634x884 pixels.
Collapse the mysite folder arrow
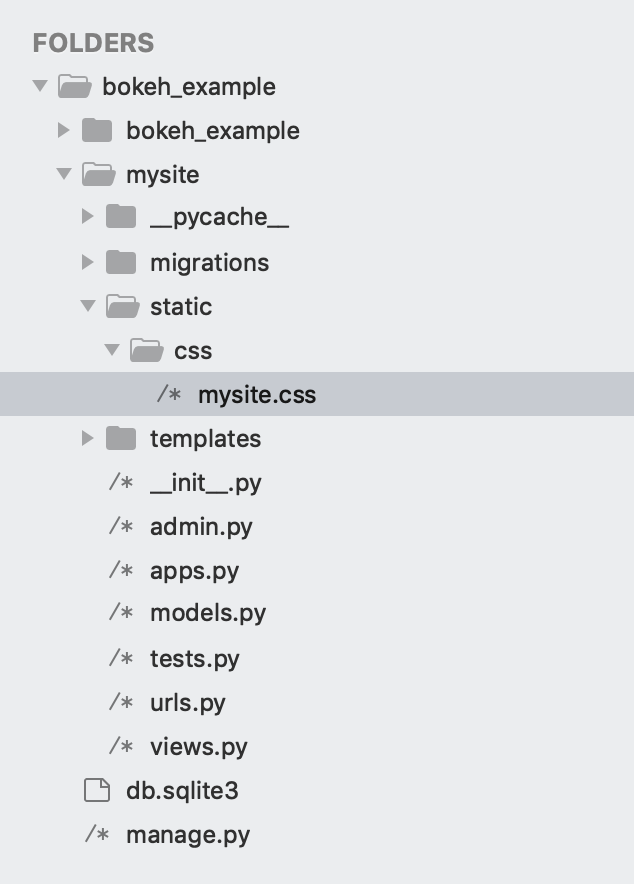click(x=64, y=175)
